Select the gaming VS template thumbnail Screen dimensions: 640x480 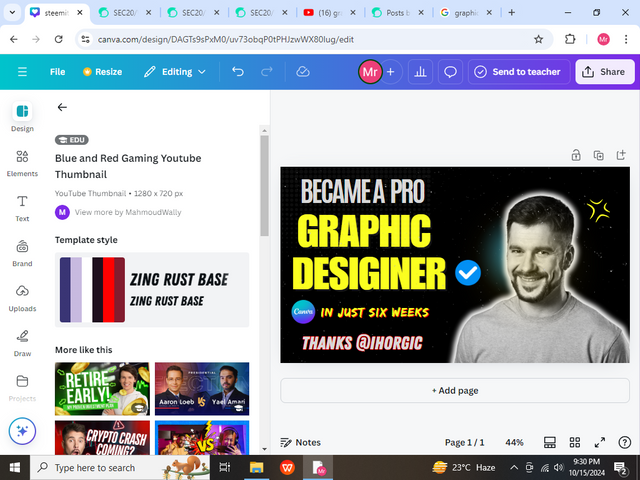pos(202,438)
